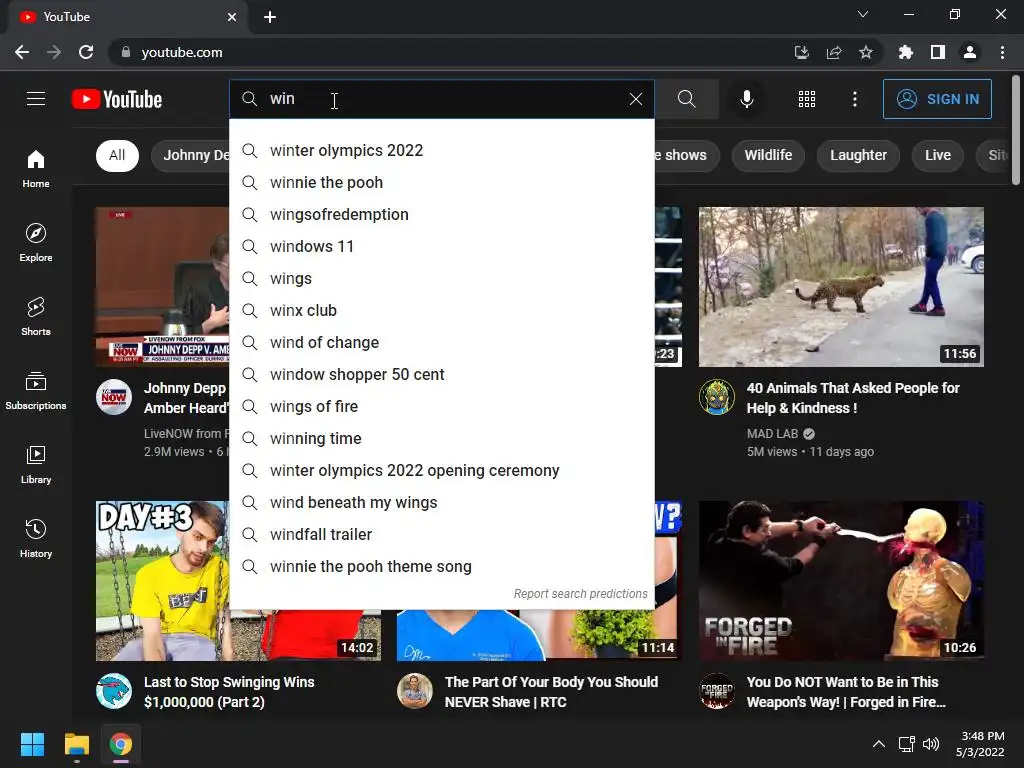Open YouTube settings three-dot menu

[x=854, y=99]
